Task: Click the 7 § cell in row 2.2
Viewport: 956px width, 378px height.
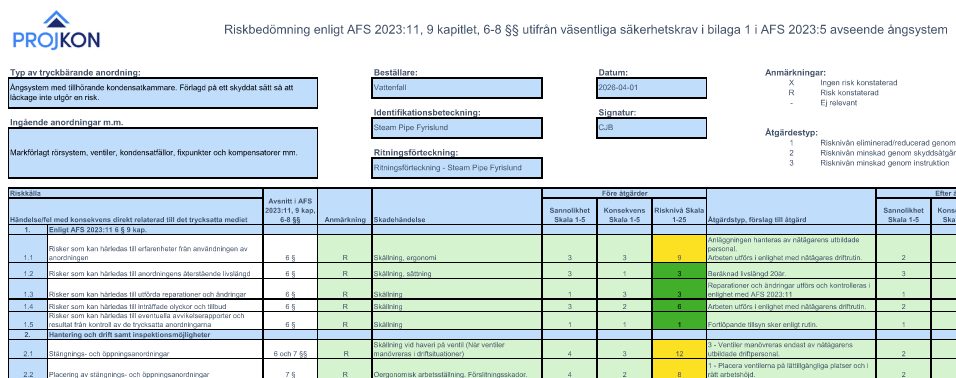Action: pyautogui.click(x=290, y=369)
